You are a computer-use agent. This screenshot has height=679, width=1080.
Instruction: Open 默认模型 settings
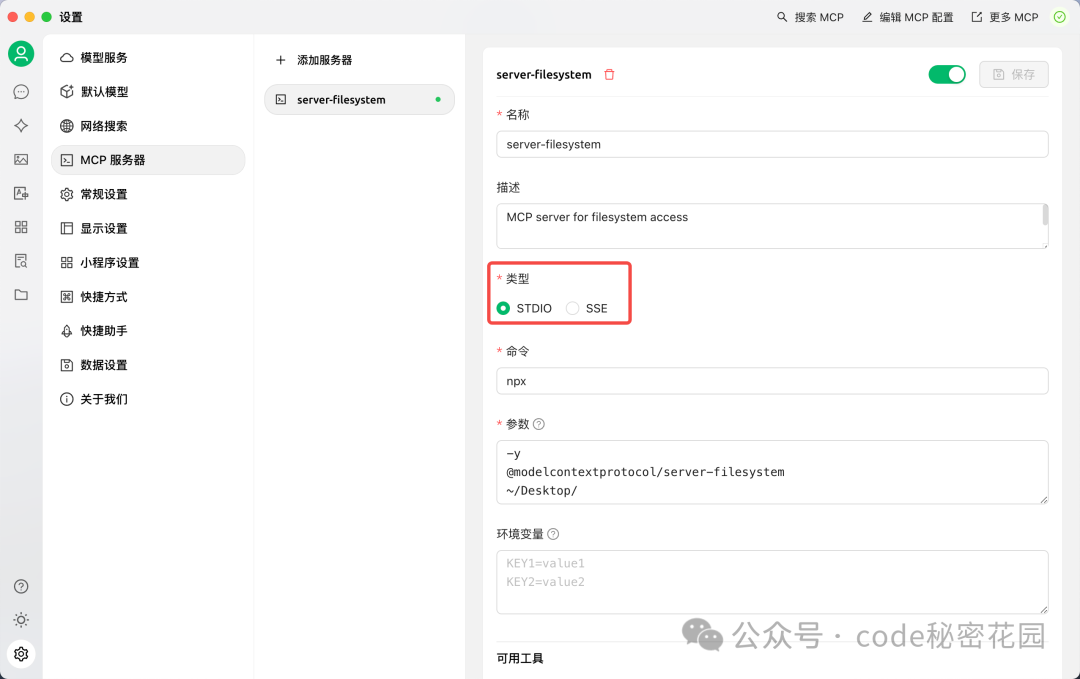point(148,92)
